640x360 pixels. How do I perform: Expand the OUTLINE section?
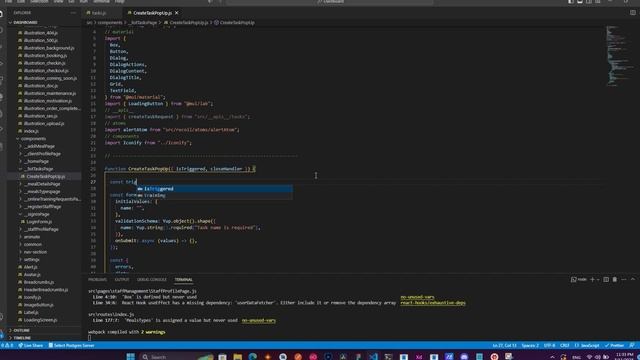21,330
